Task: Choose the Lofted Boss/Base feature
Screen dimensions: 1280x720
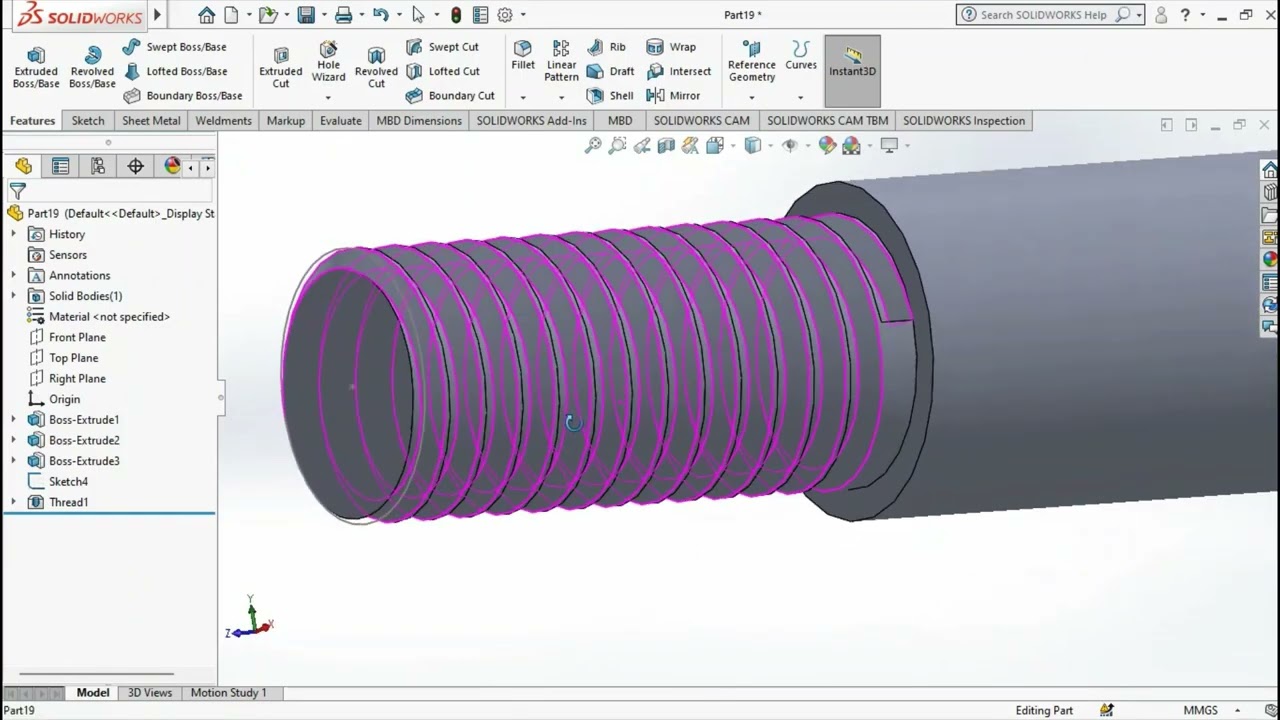Action: tap(175, 71)
